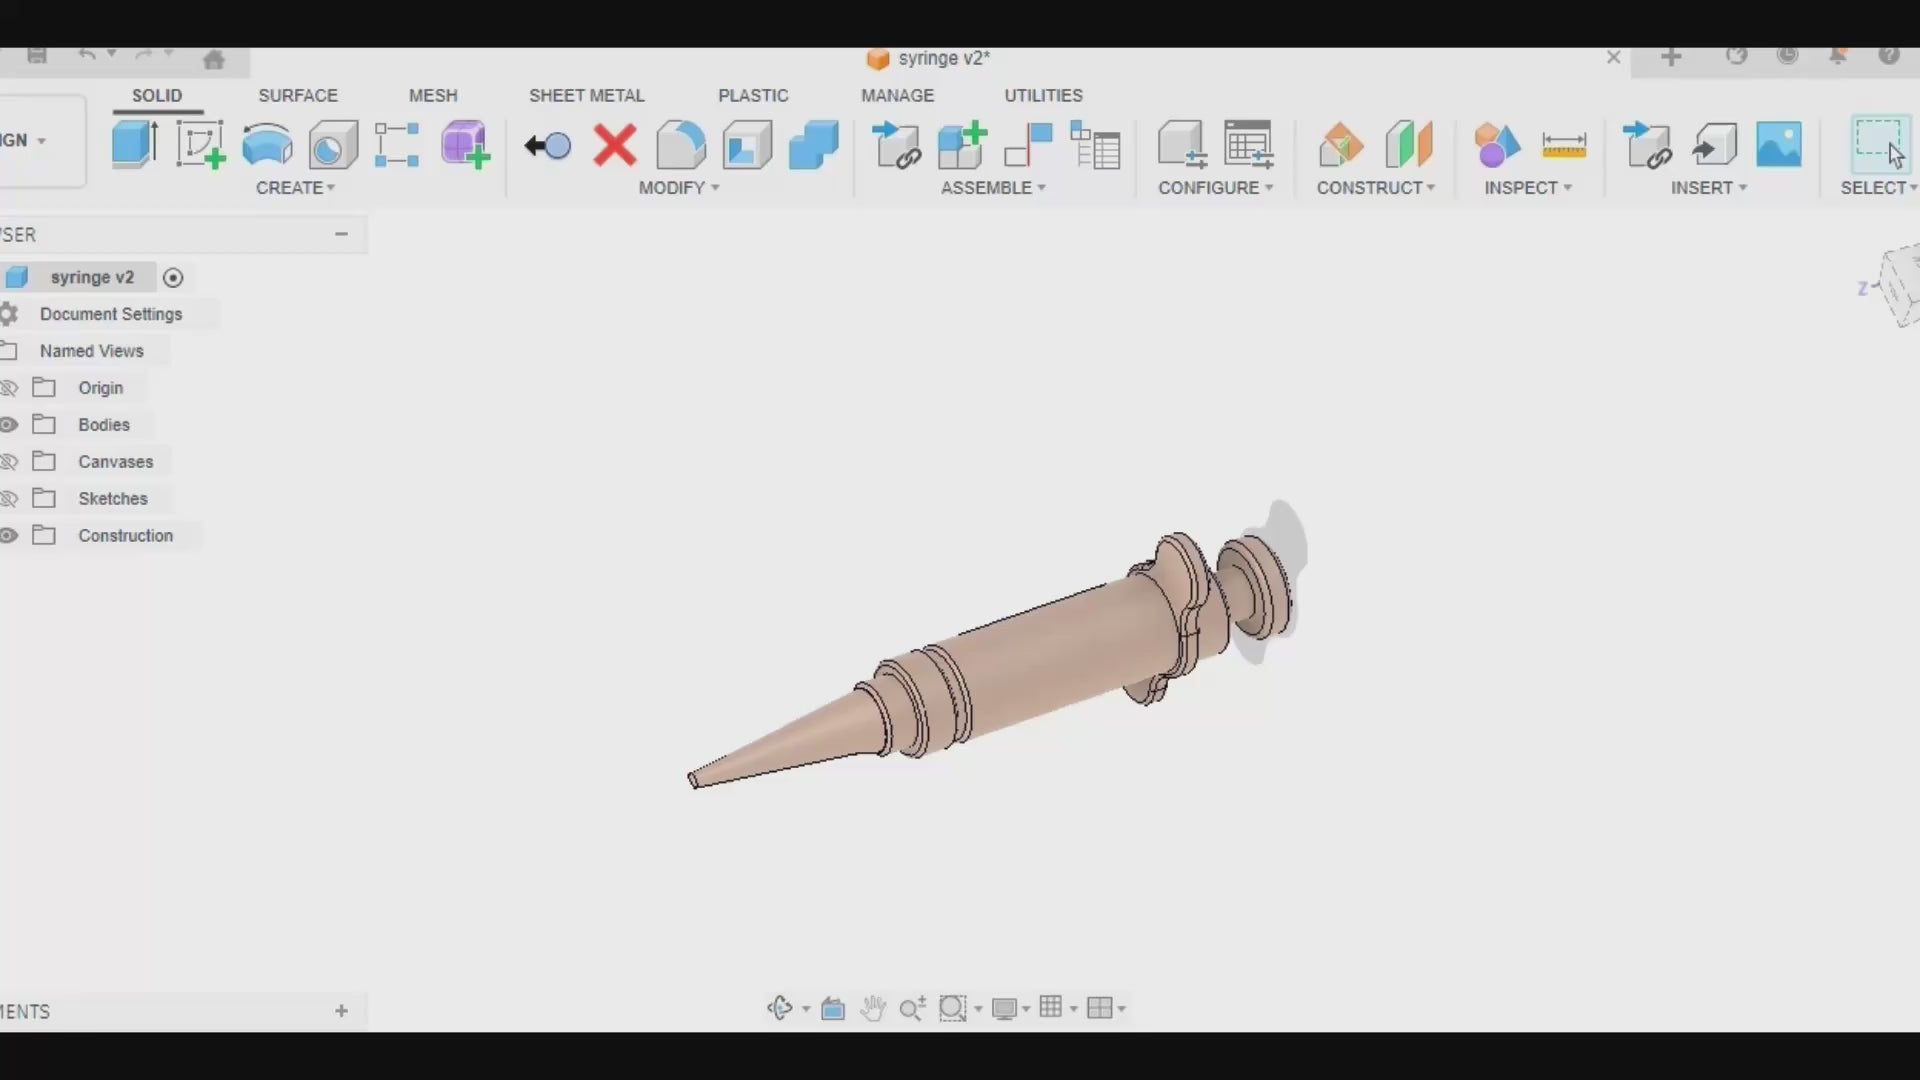Open the MODIFY dropdown menu

(678, 188)
